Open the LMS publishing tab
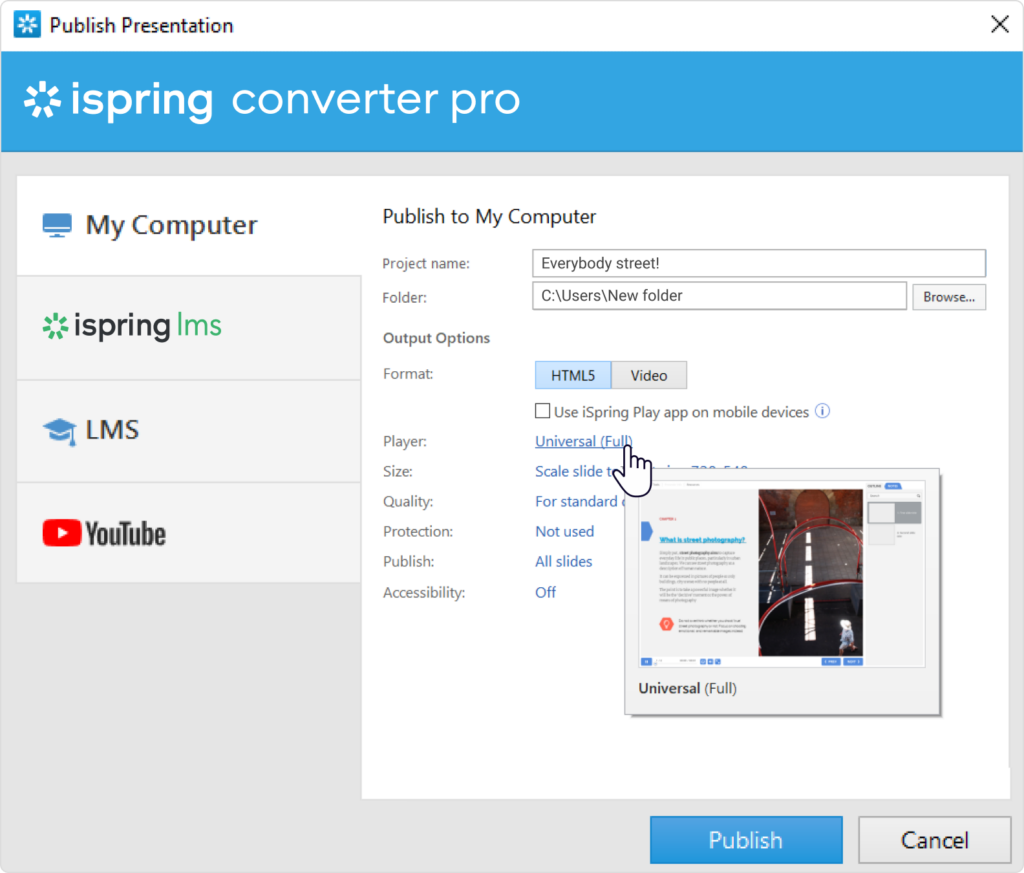 pyautogui.click(x=189, y=431)
